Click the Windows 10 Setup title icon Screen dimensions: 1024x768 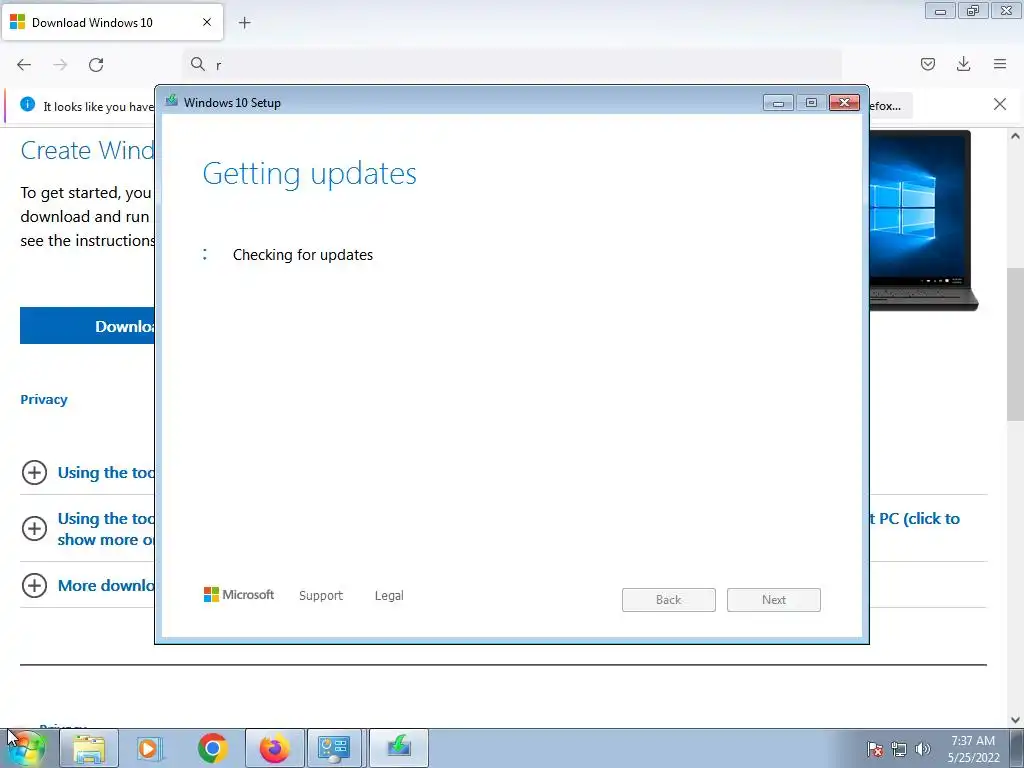pyautogui.click(x=172, y=101)
